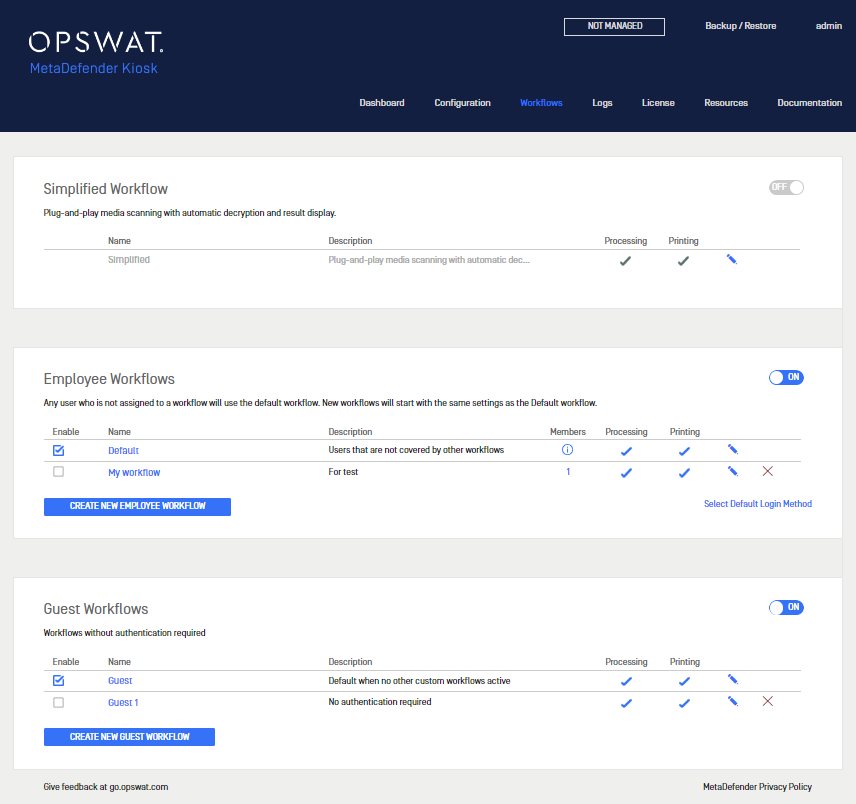
Task: Open the Documentation tab
Action: click(810, 103)
